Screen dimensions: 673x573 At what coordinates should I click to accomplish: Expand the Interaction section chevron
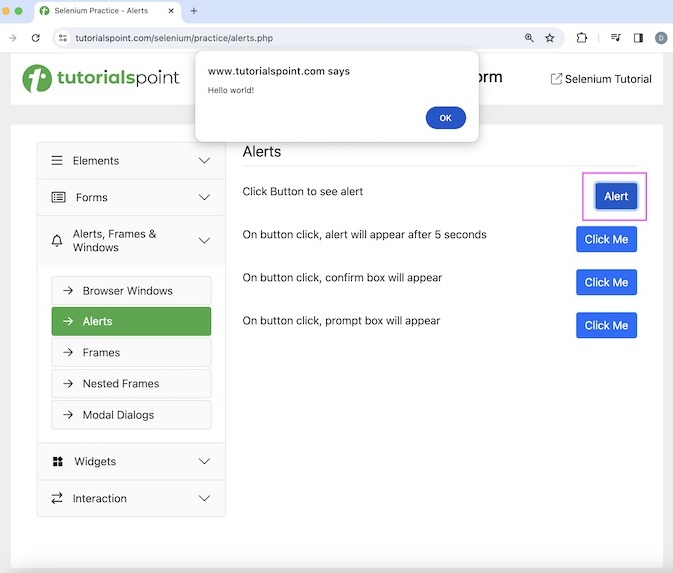point(204,498)
